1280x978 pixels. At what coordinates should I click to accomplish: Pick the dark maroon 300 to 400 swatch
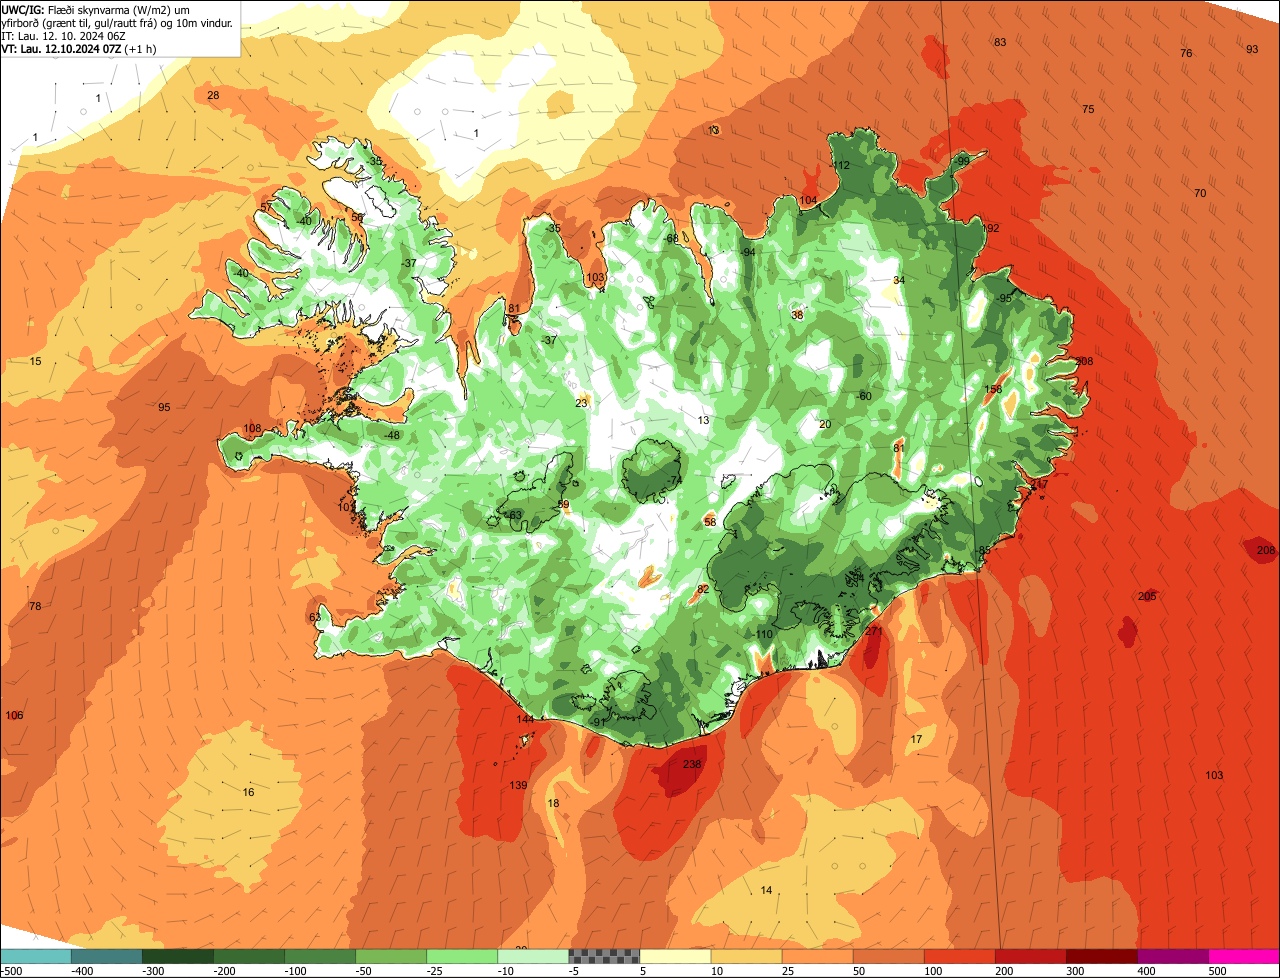coord(1101,956)
